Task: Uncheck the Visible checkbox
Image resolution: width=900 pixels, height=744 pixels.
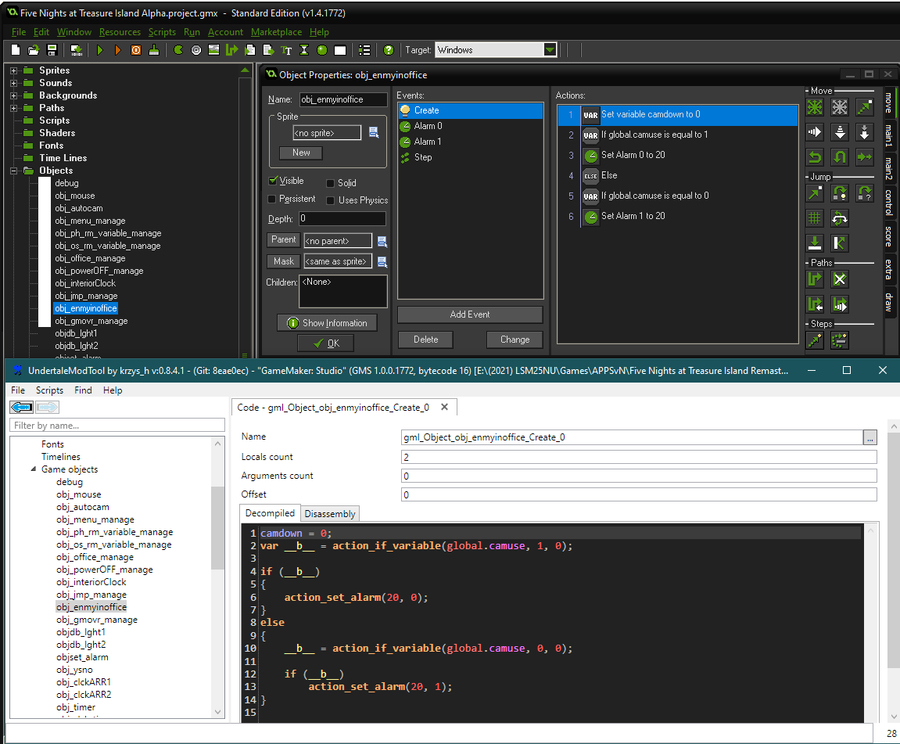Action: 274,181
